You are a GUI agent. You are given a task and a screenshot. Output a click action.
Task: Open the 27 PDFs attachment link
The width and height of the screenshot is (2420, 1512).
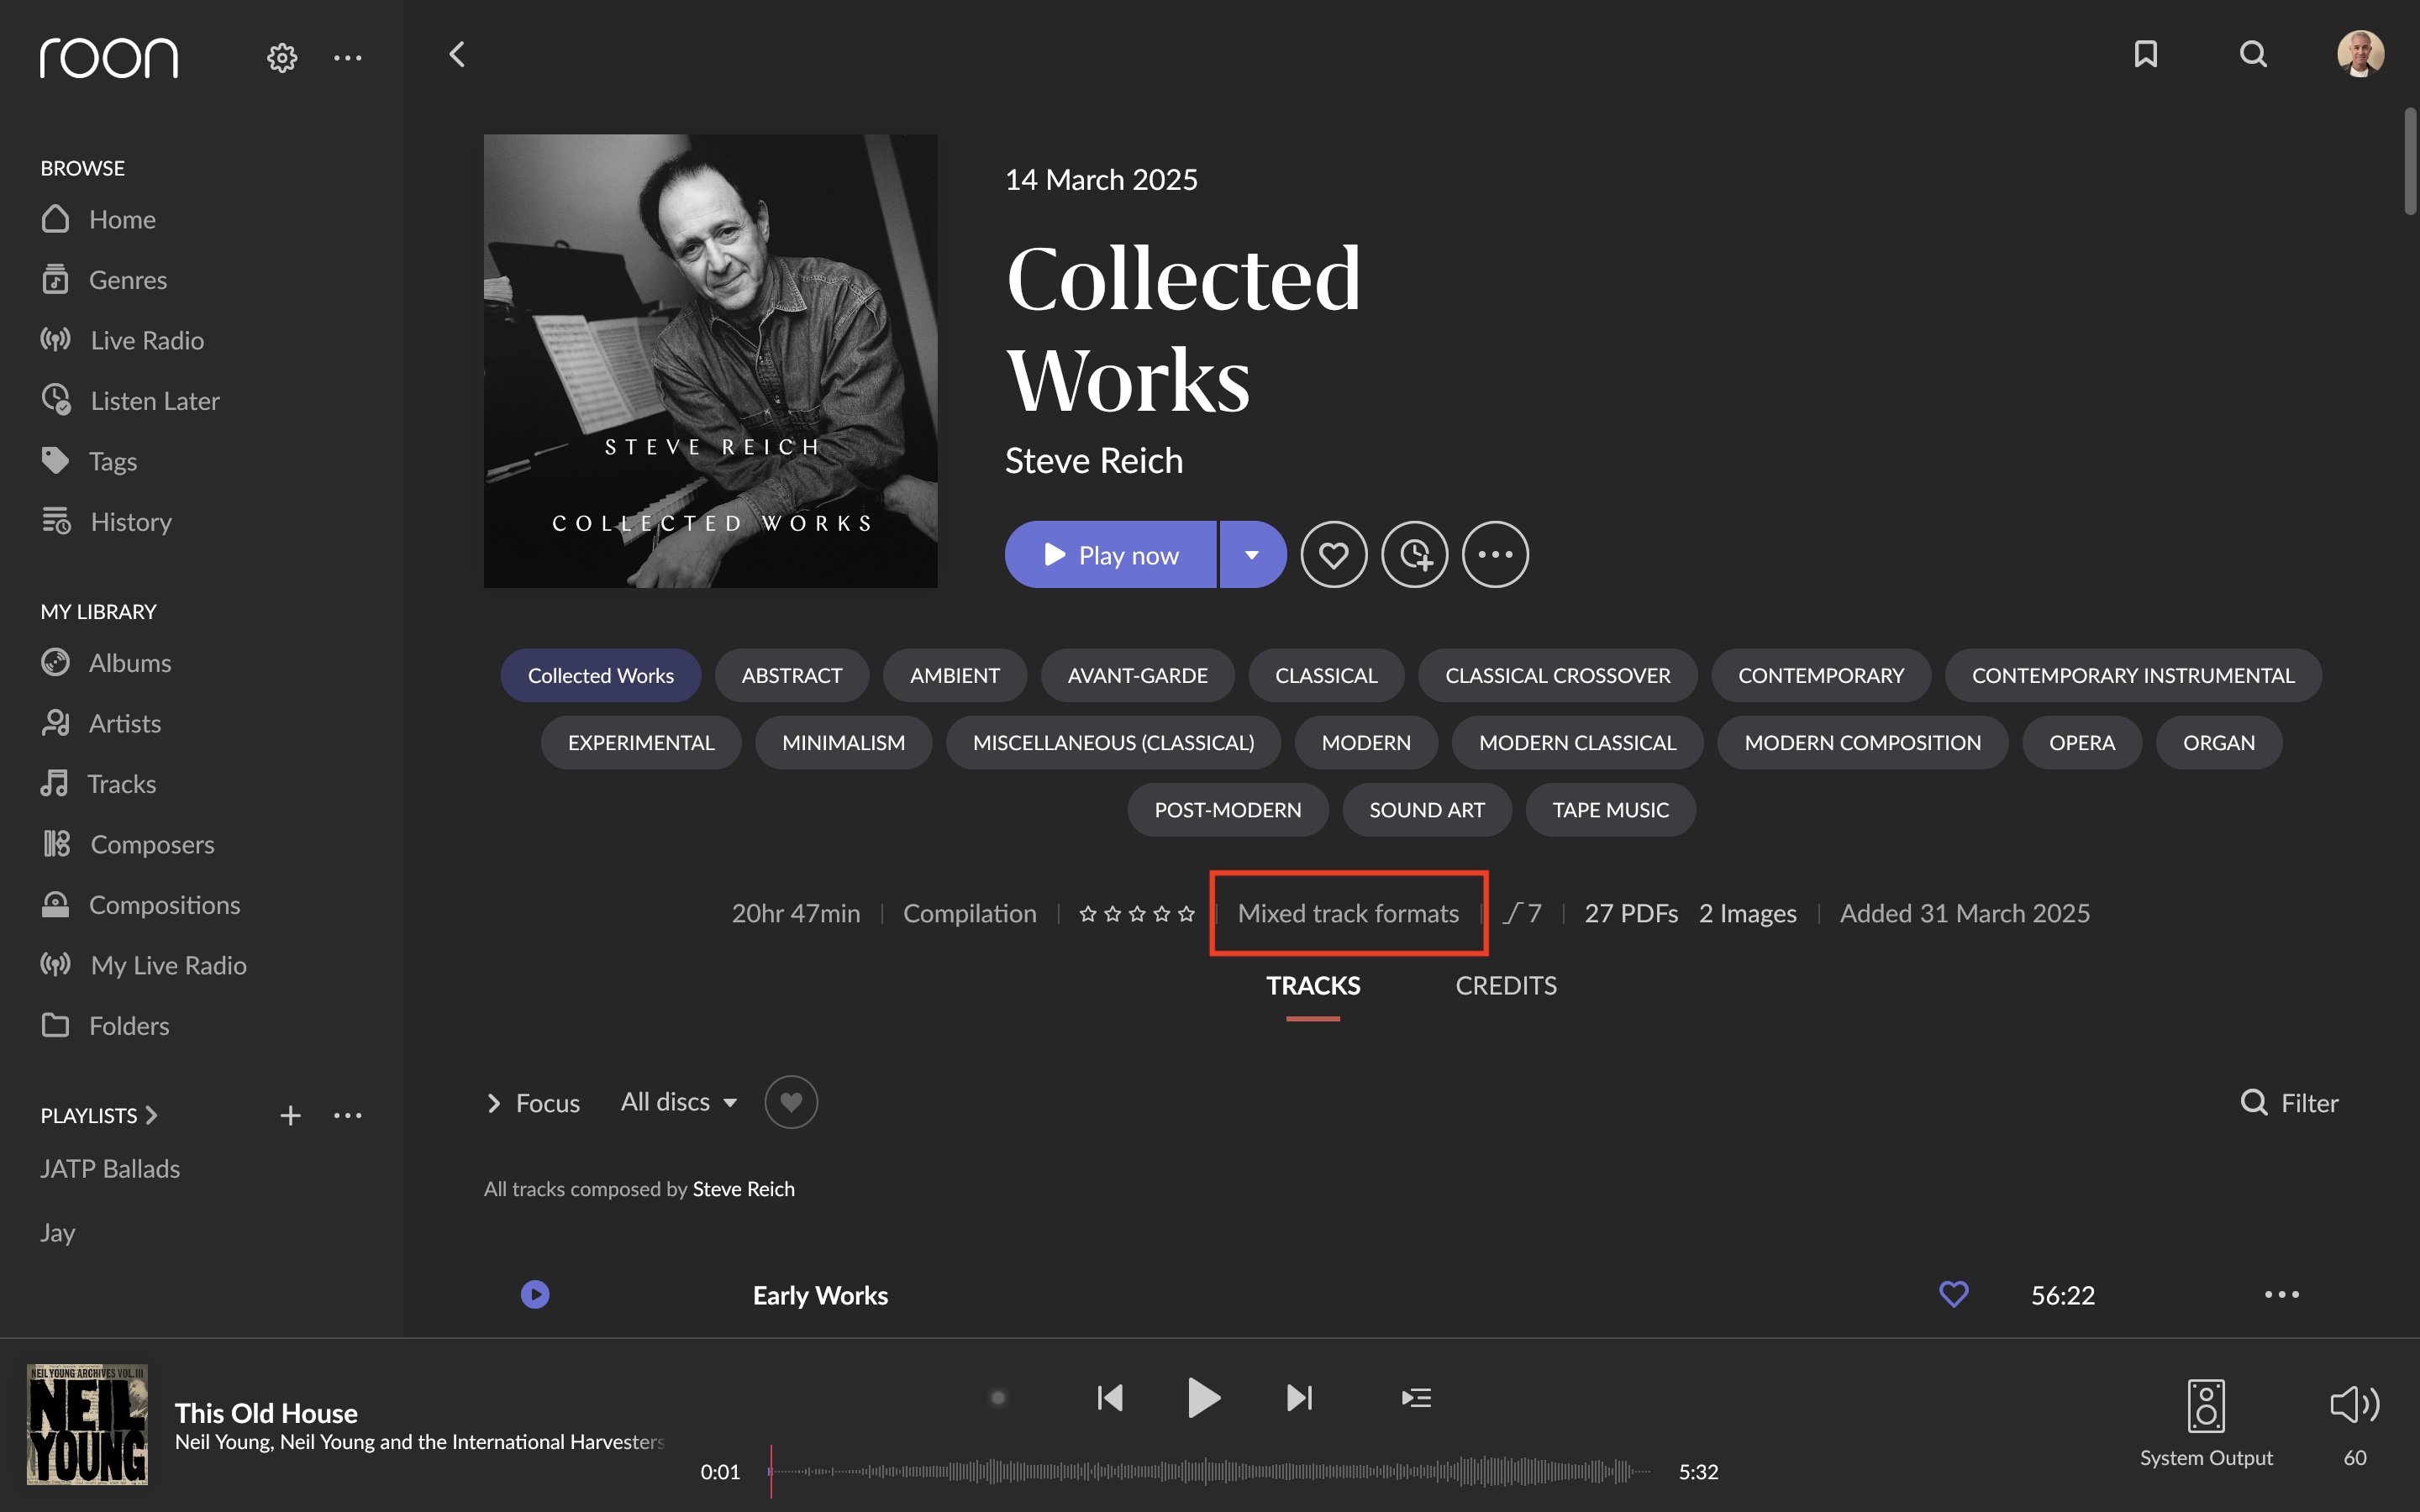click(1631, 913)
